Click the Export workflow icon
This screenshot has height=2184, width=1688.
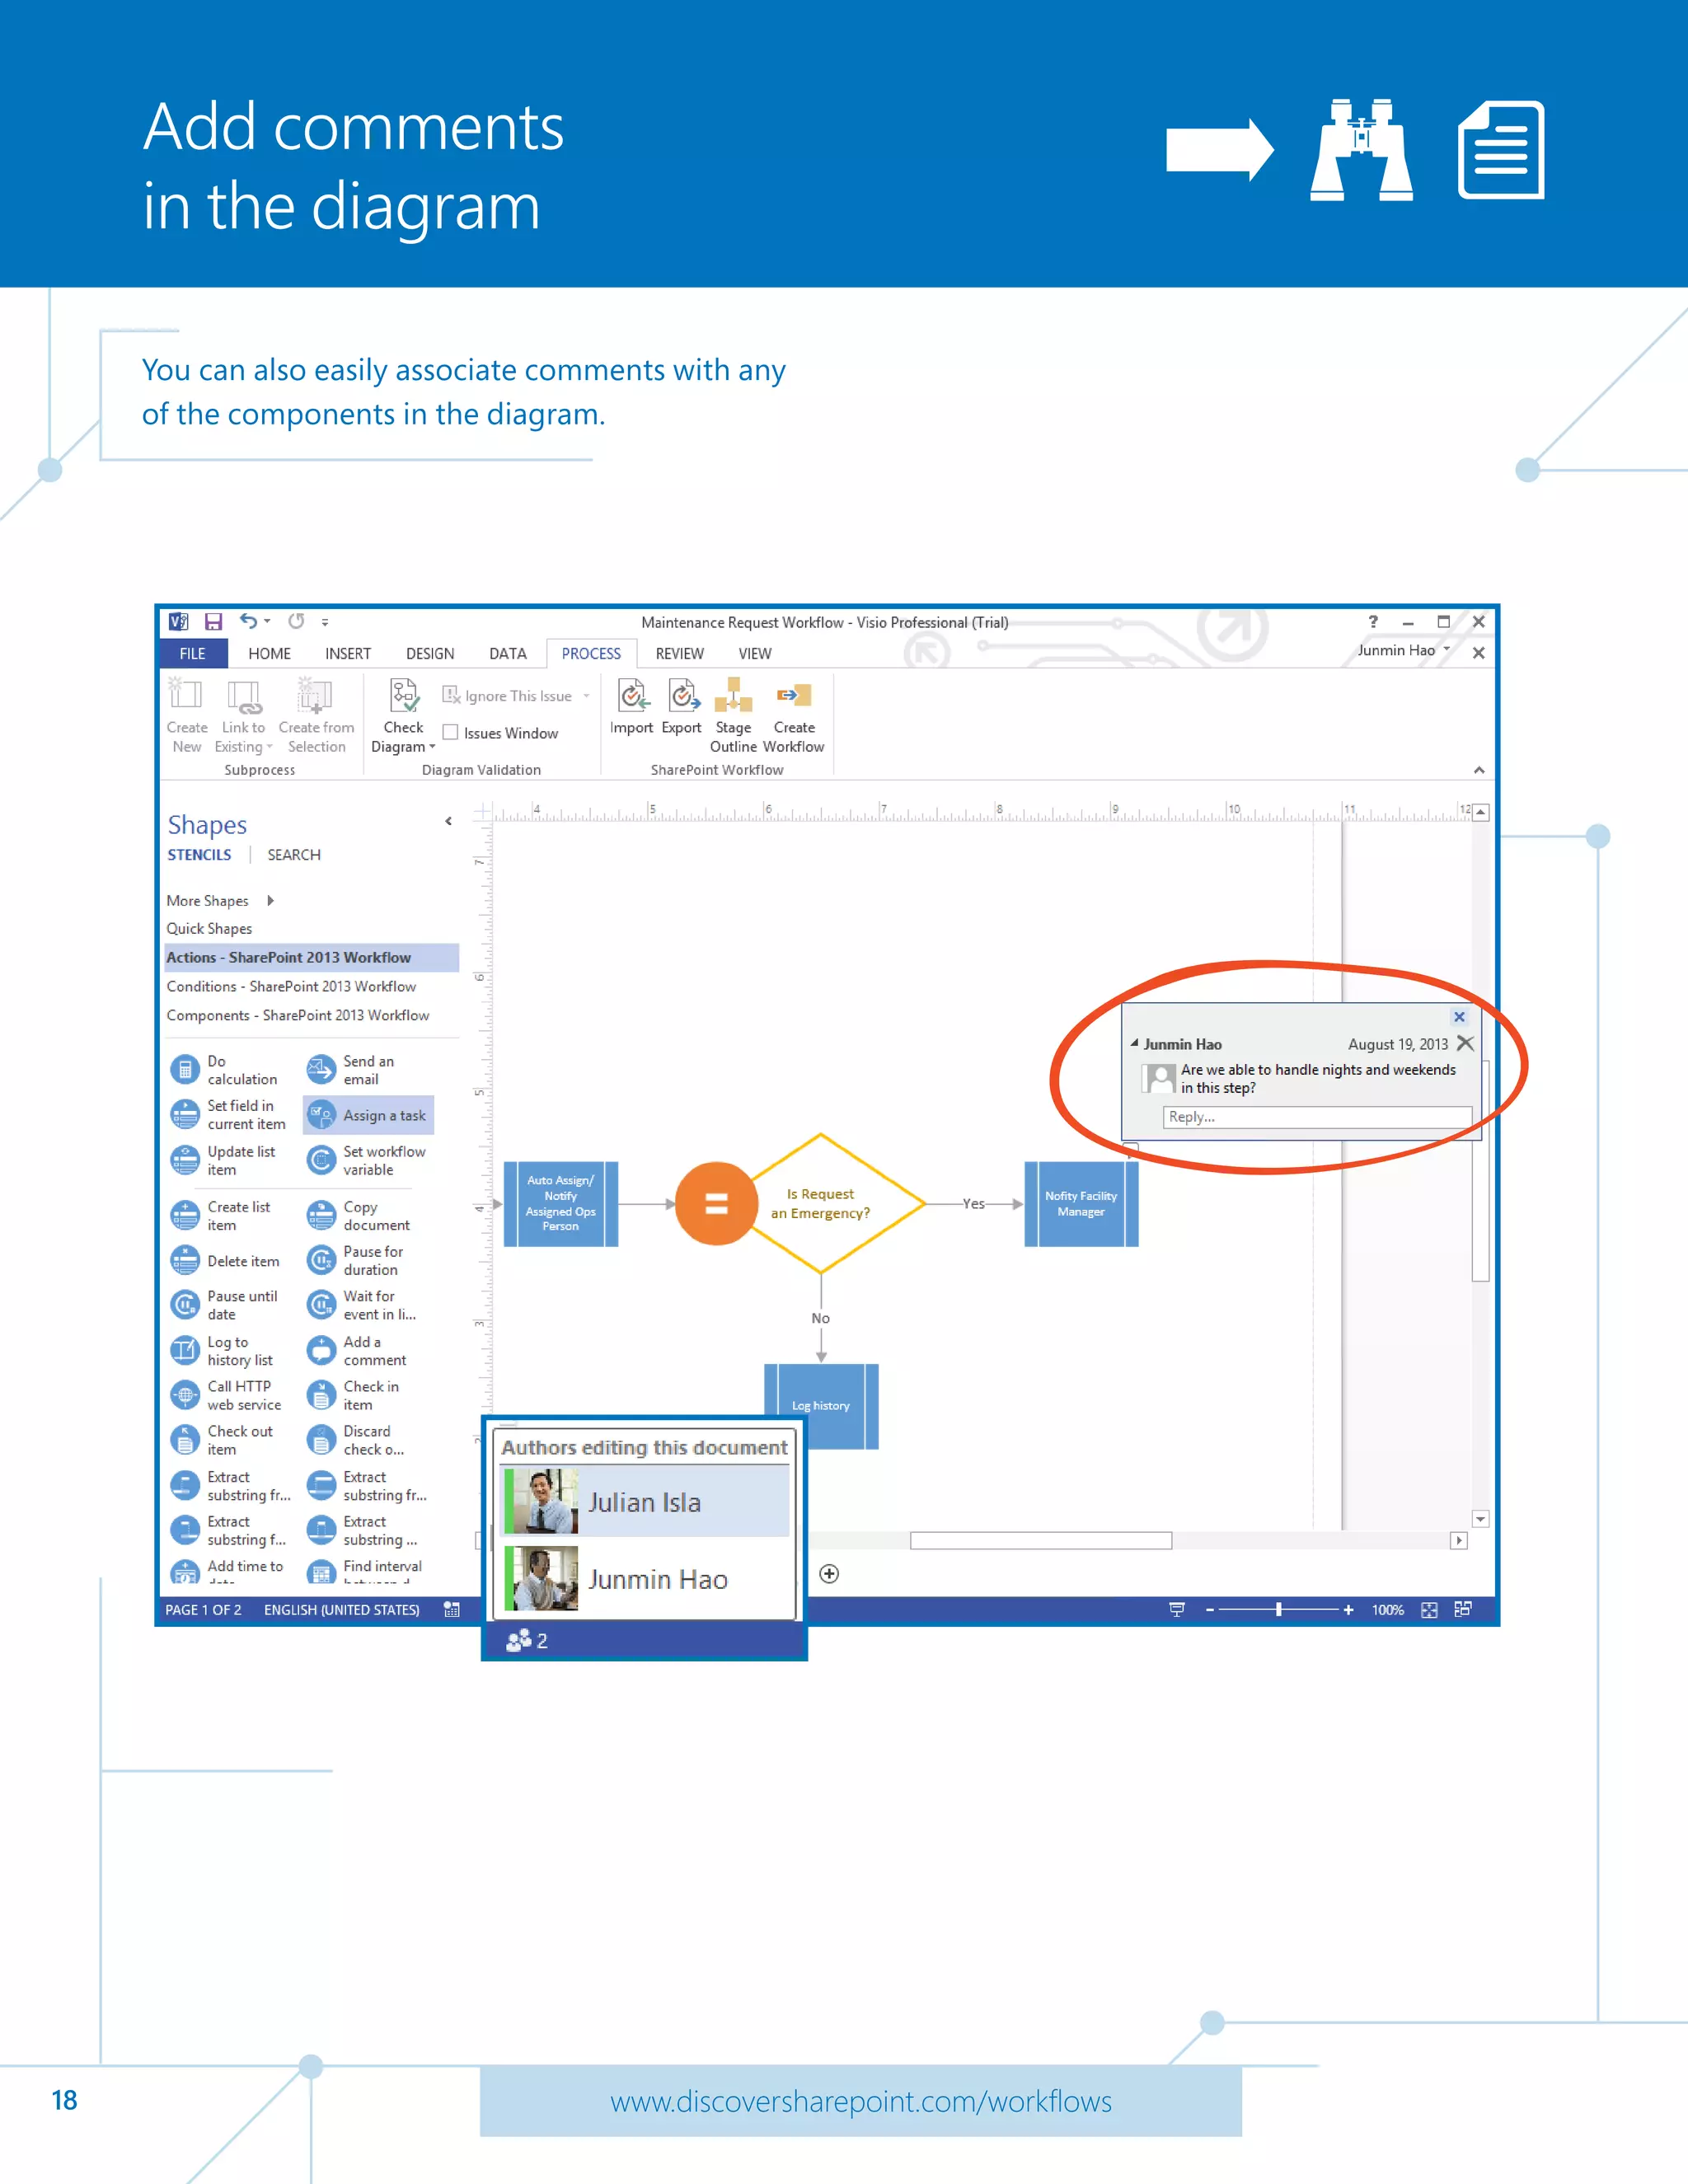tap(683, 695)
